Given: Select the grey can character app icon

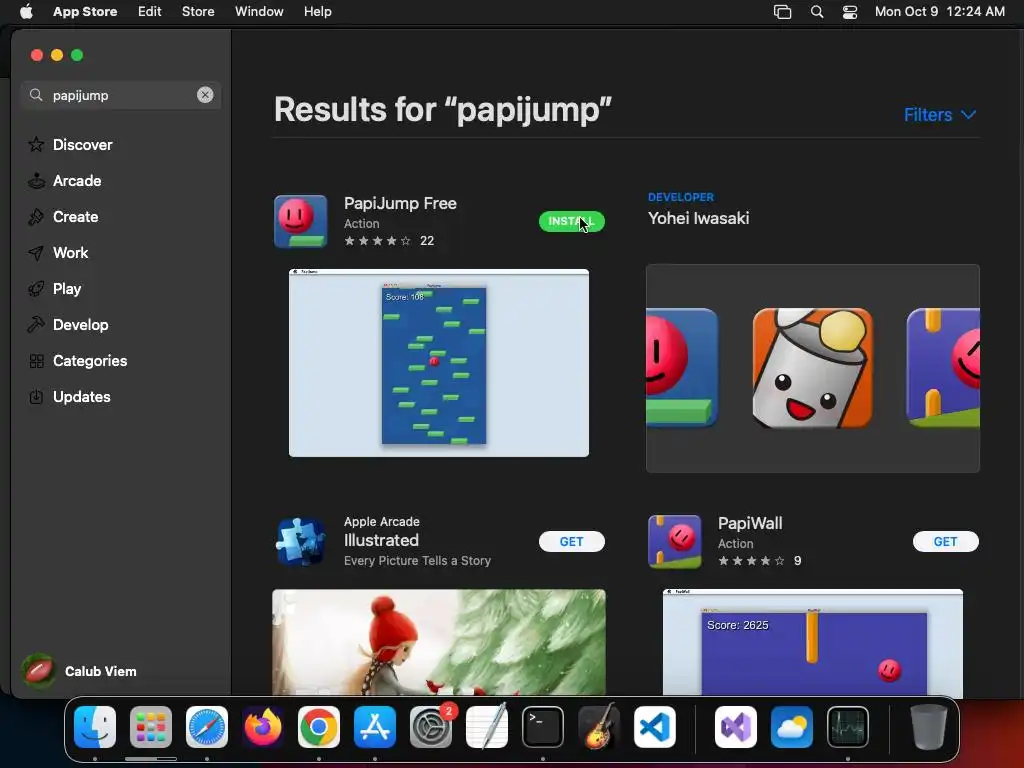Looking at the screenshot, I should coord(812,368).
